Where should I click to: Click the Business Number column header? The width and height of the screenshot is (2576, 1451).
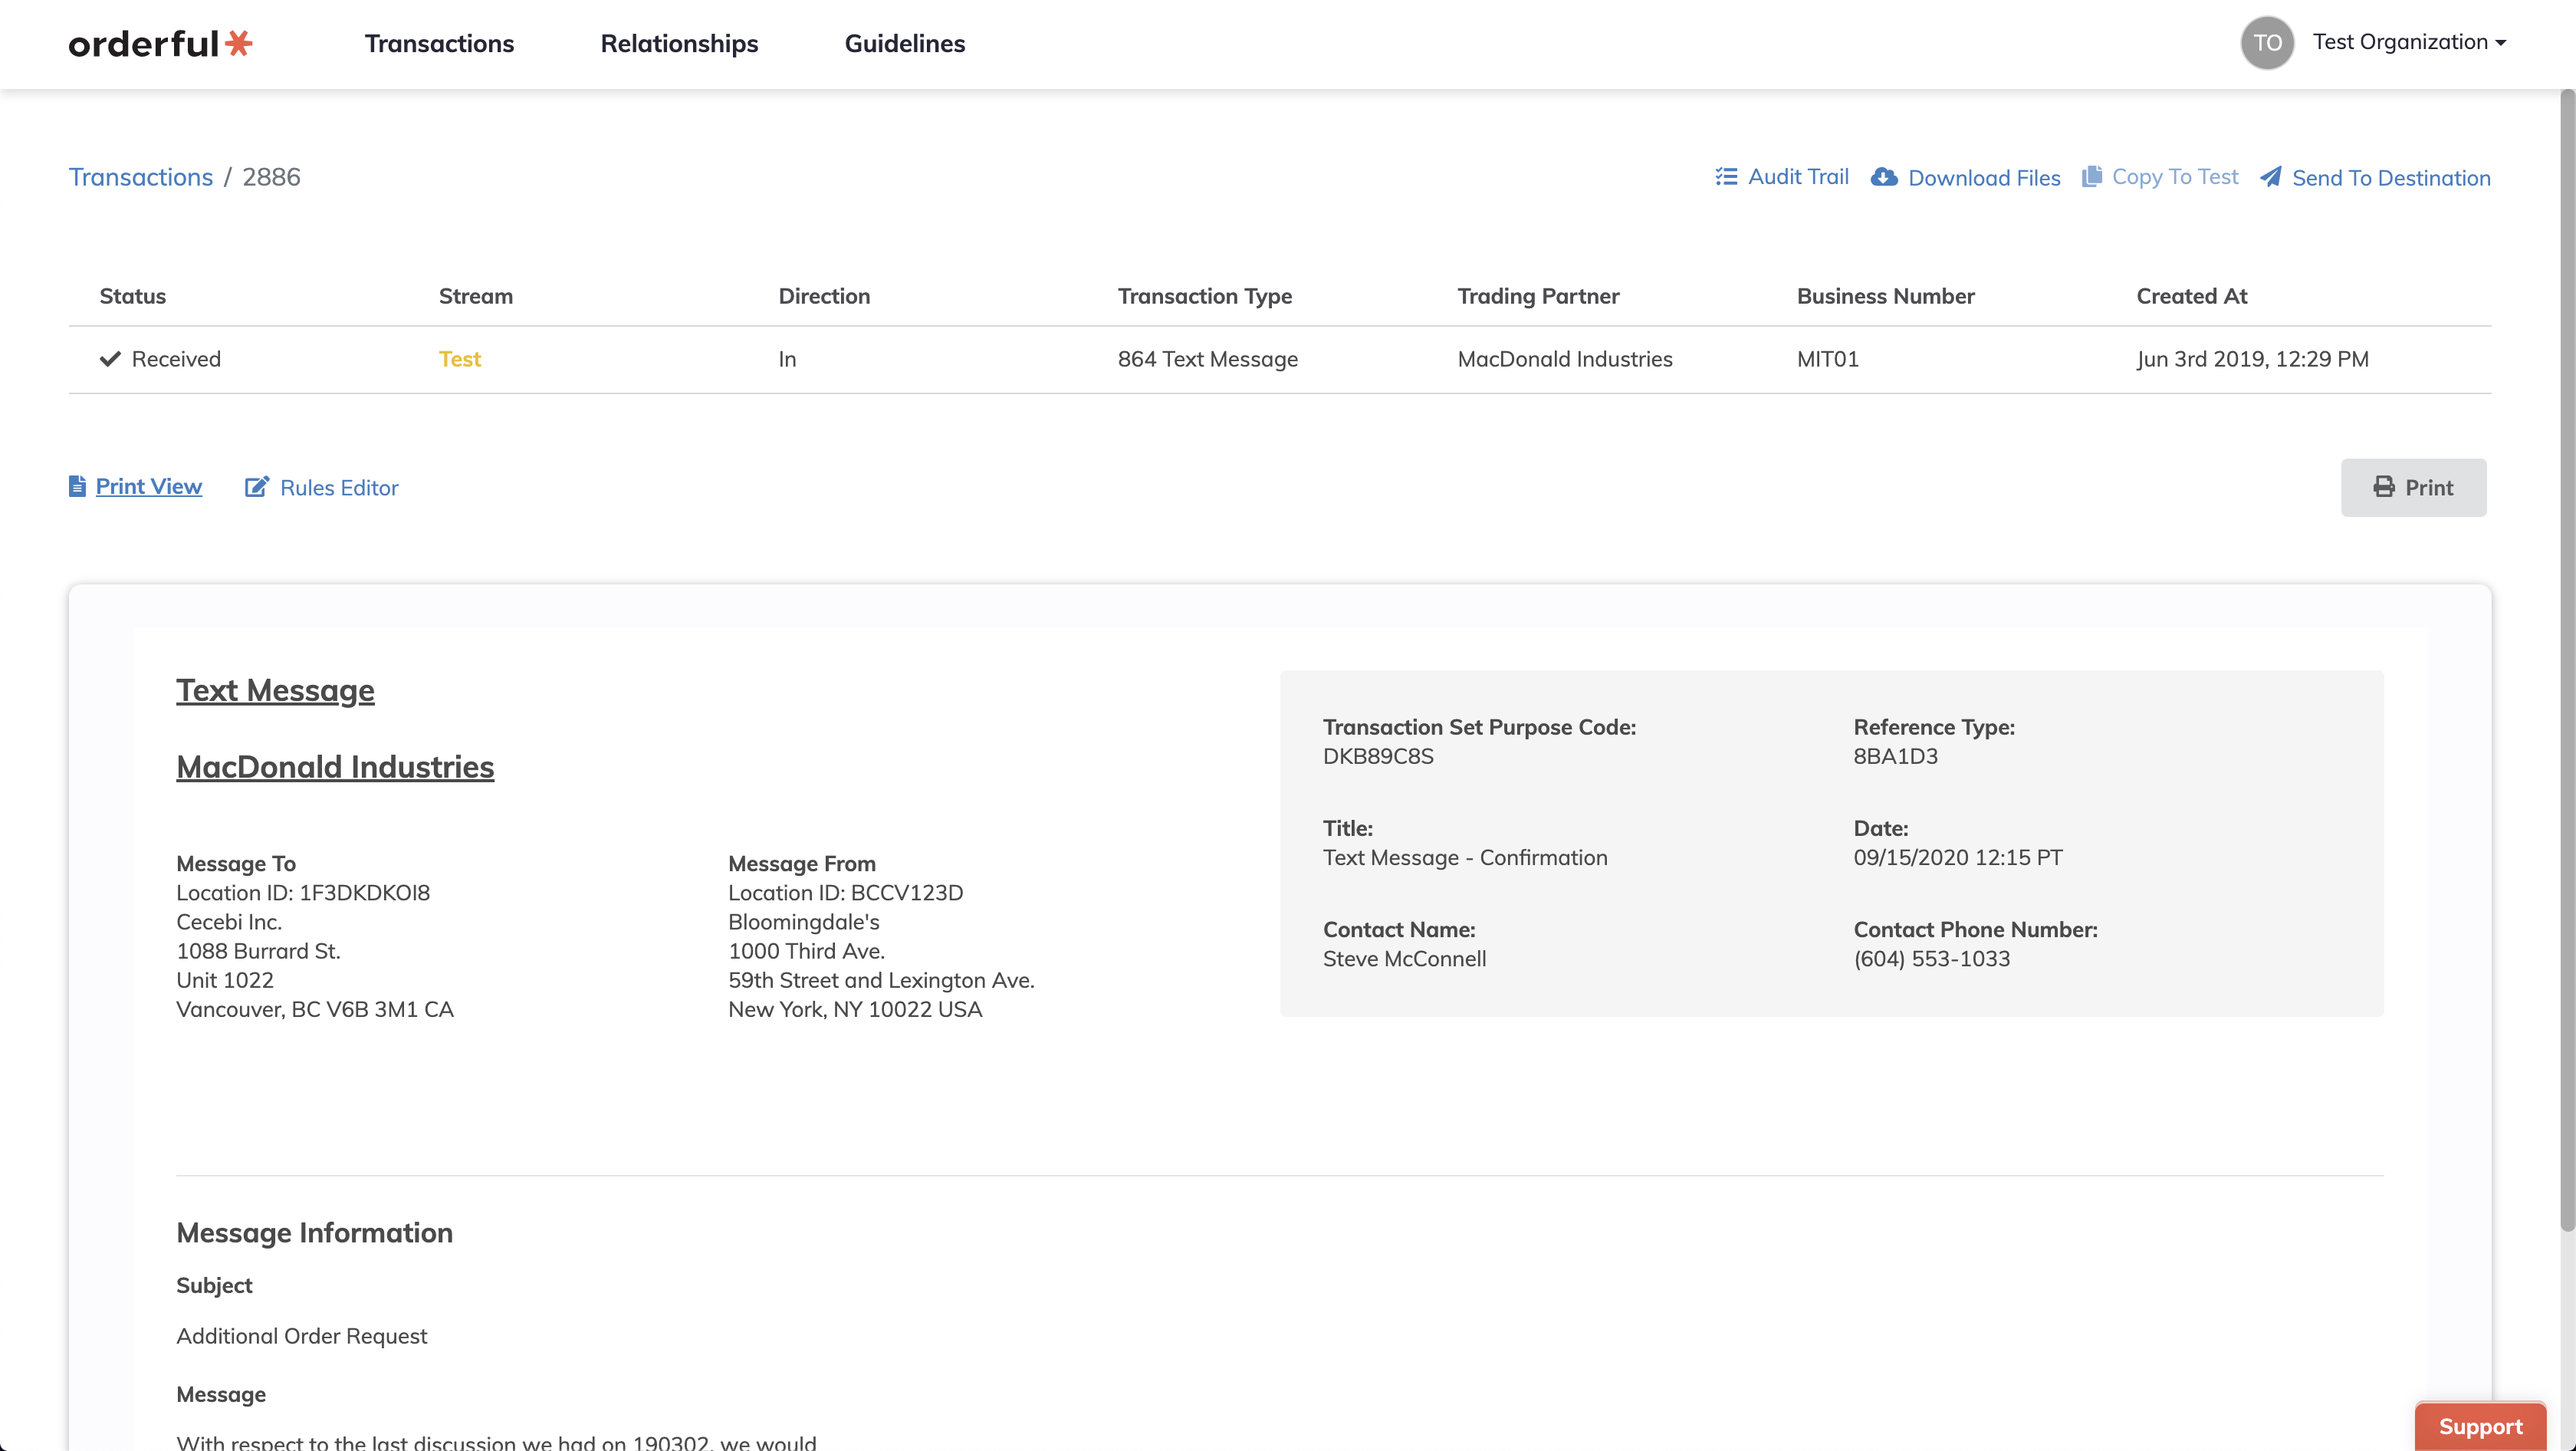coord(1885,296)
